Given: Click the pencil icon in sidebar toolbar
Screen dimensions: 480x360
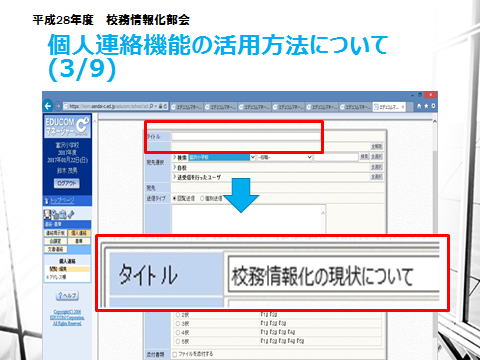Looking at the screenshot, I should (x=71, y=214).
